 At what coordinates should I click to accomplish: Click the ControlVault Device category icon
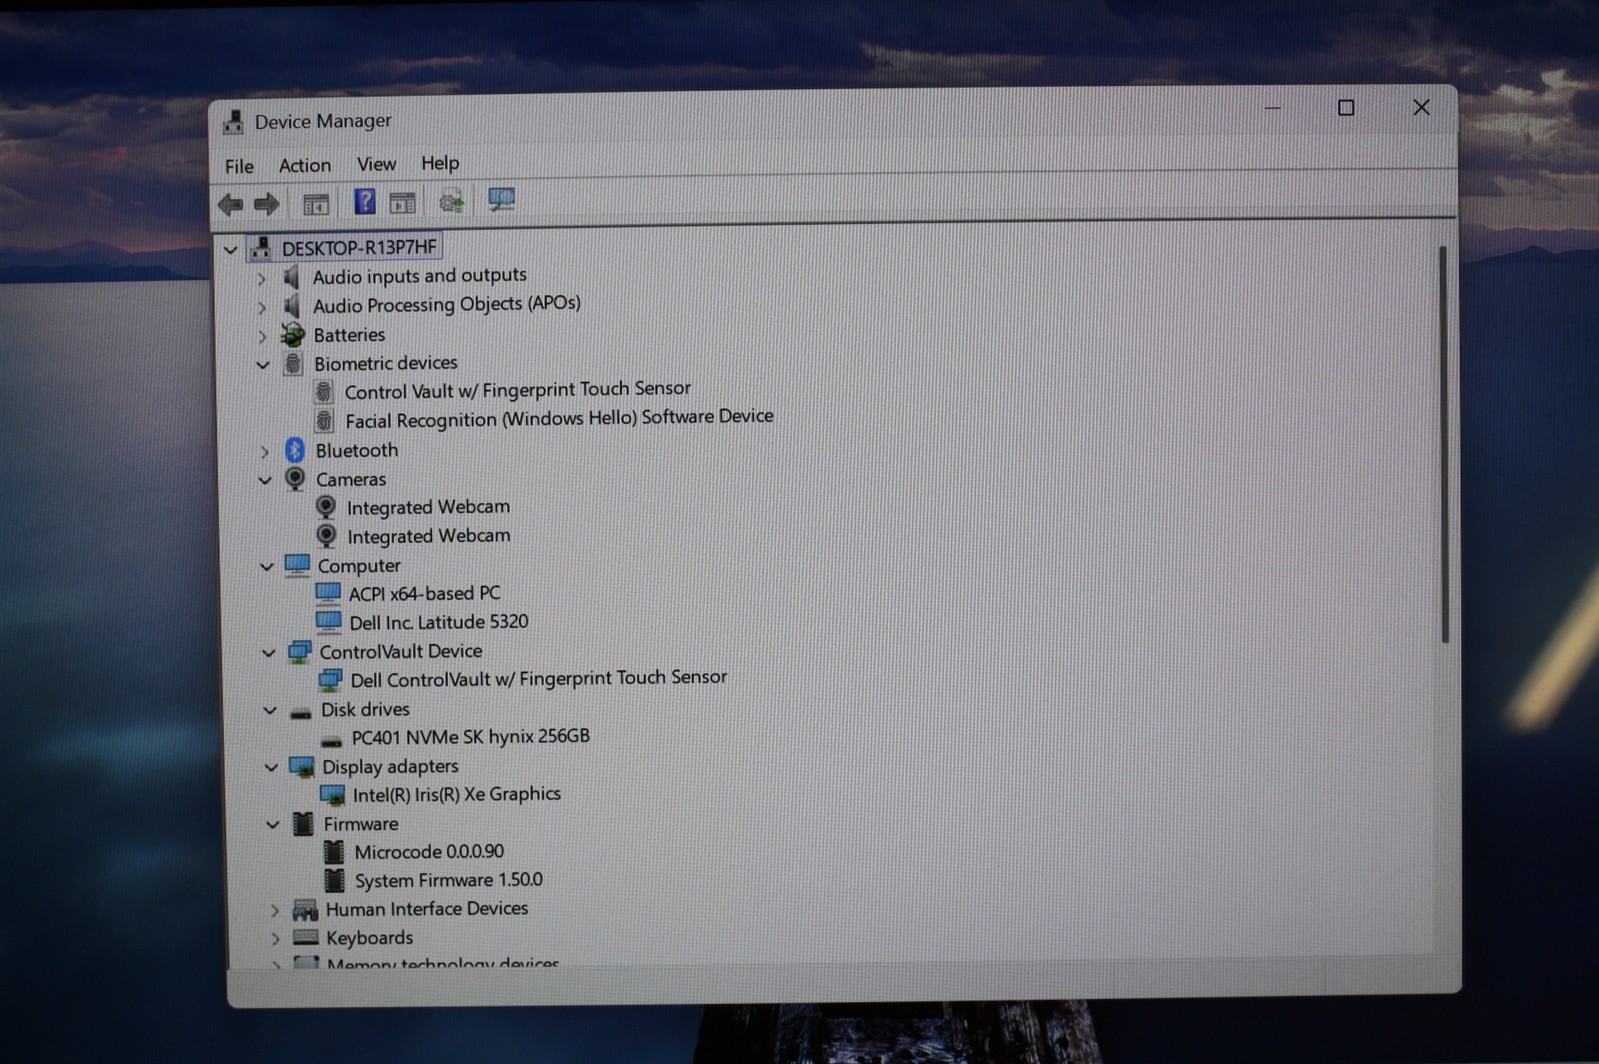(x=299, y=652)
